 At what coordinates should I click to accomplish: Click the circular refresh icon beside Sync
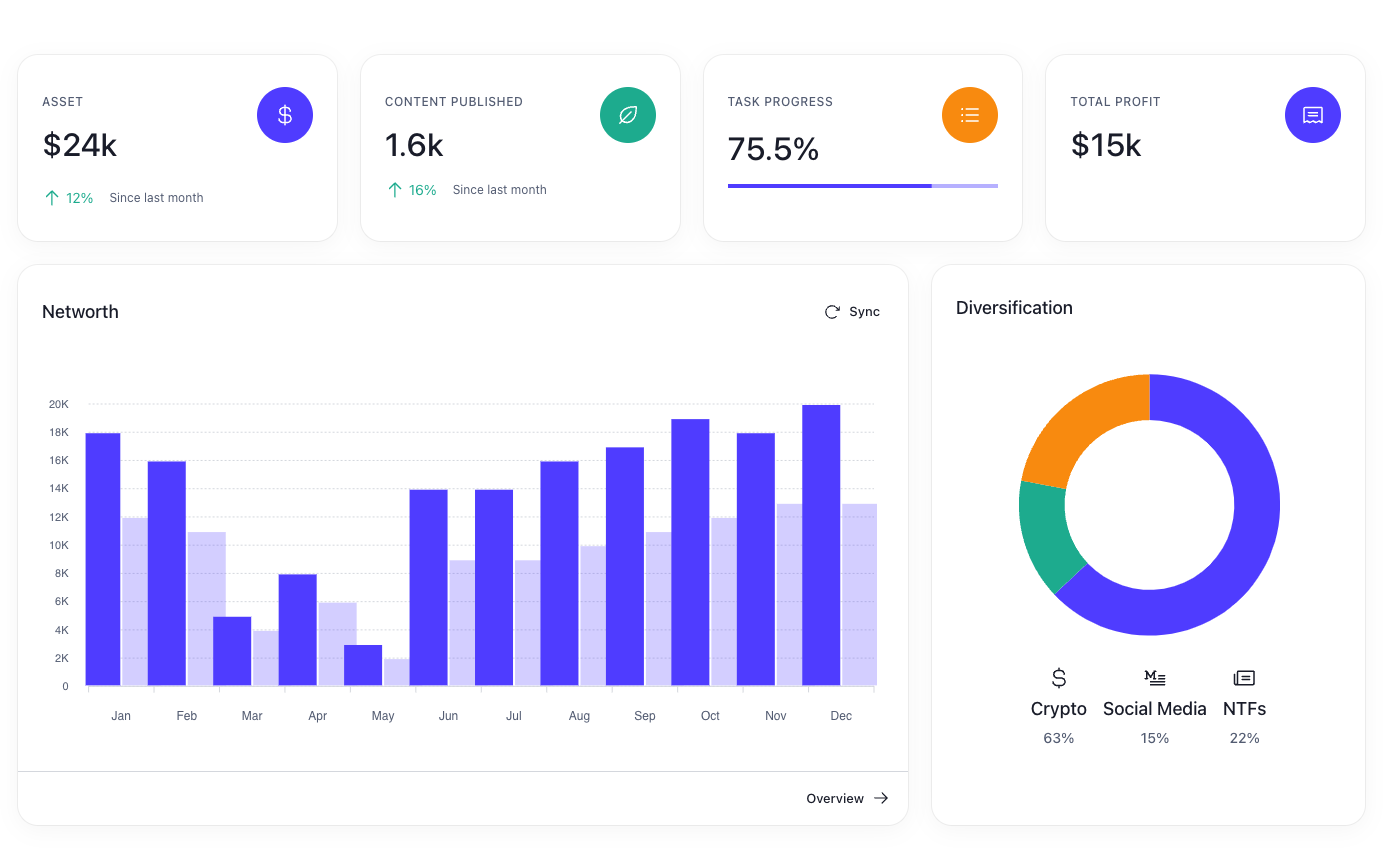tap(832, 312)
